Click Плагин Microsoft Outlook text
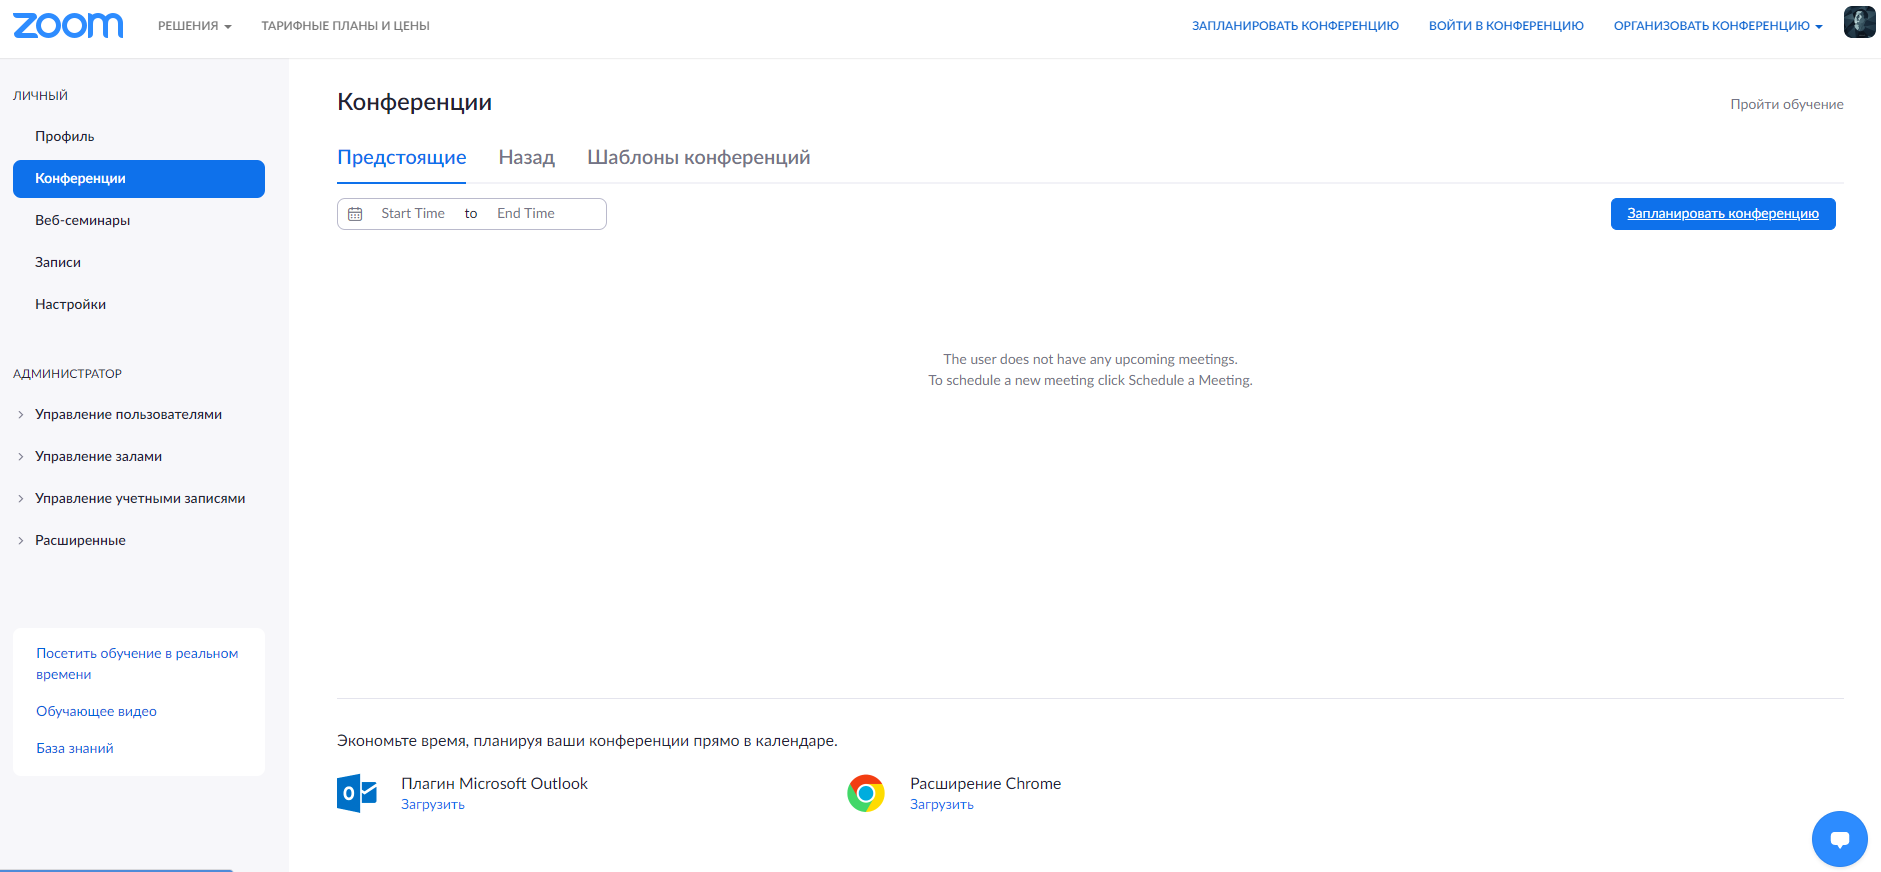This screenshot has width=1881, height=872. coord(494,784)
